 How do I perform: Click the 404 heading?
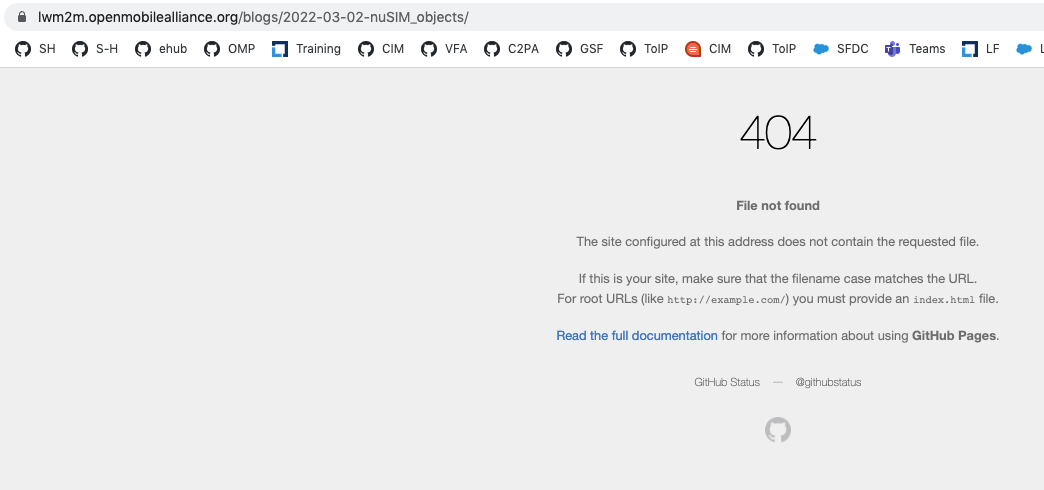pyautogui.click(x=778, y=132)
